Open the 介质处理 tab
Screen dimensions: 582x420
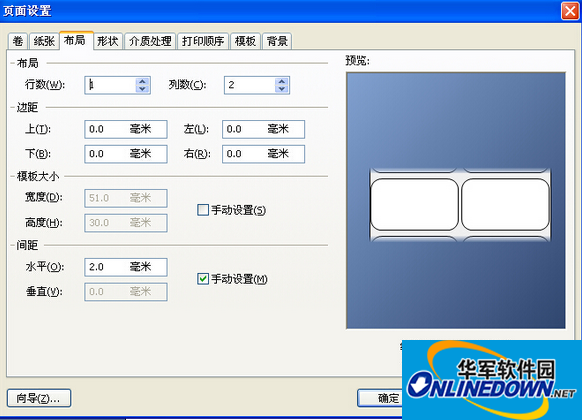pos(150,41)
